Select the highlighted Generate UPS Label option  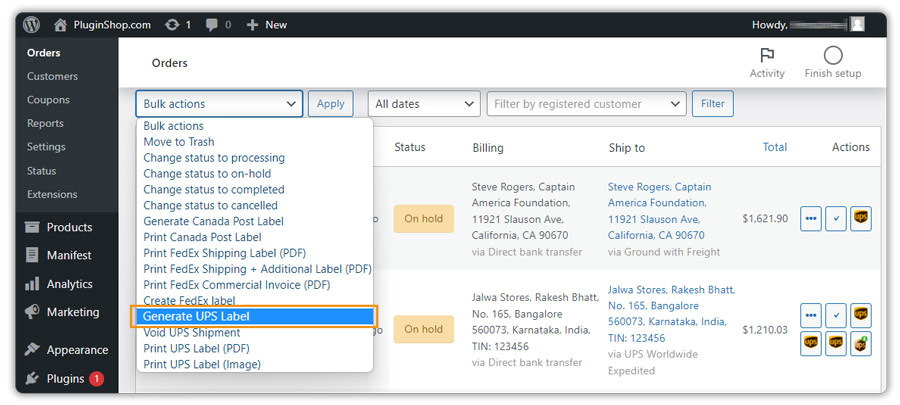pos(255,316)
